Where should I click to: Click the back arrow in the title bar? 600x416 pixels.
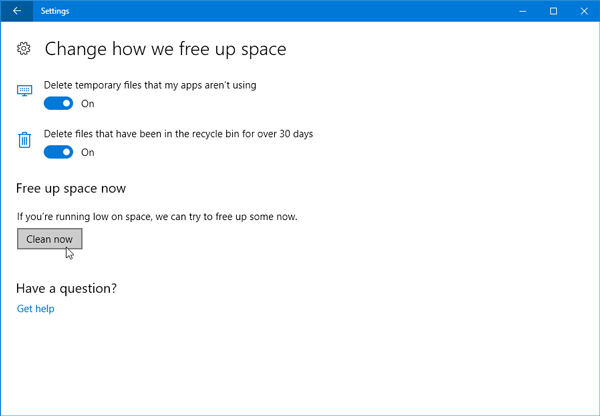tap(16, 11)
